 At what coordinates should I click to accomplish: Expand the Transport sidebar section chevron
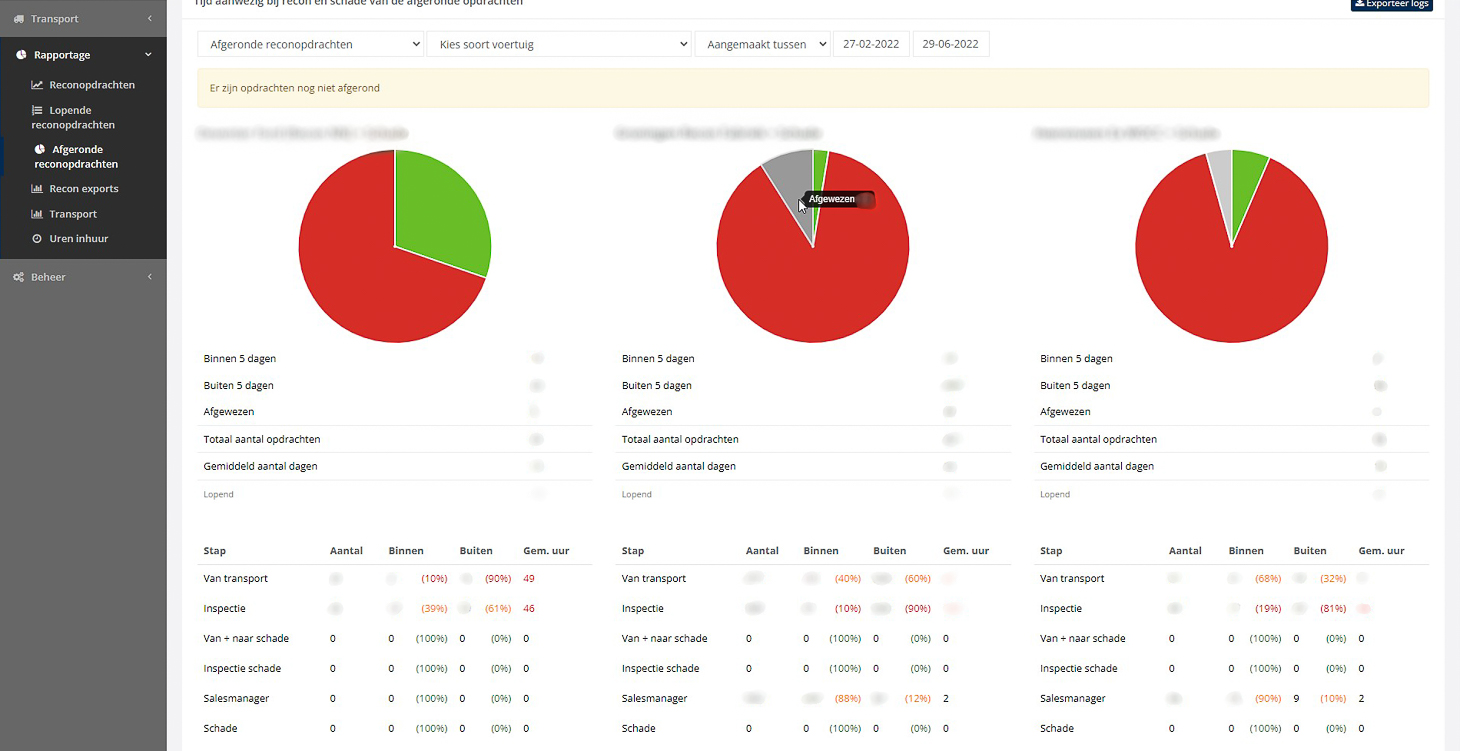(149, 19)
